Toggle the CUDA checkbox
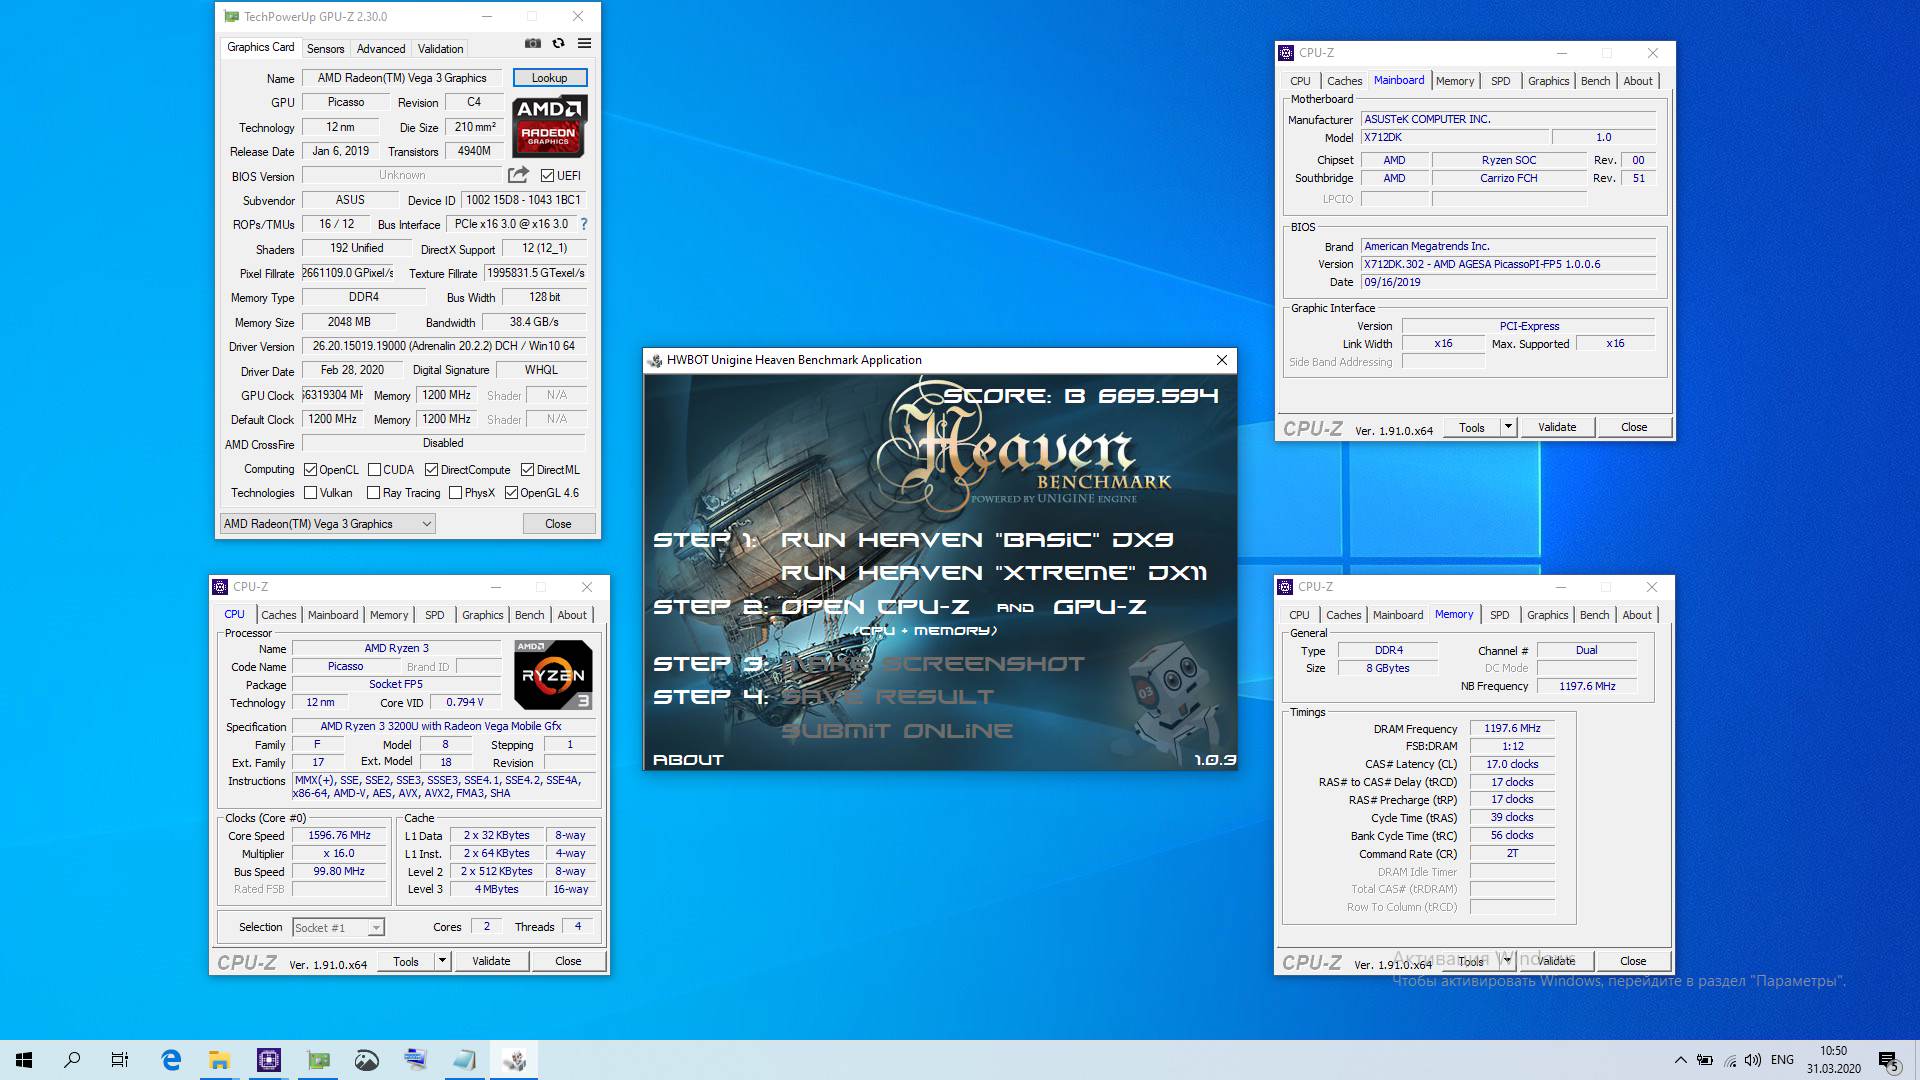This screenshot has height=1080, width=1920. coord(374,470)
